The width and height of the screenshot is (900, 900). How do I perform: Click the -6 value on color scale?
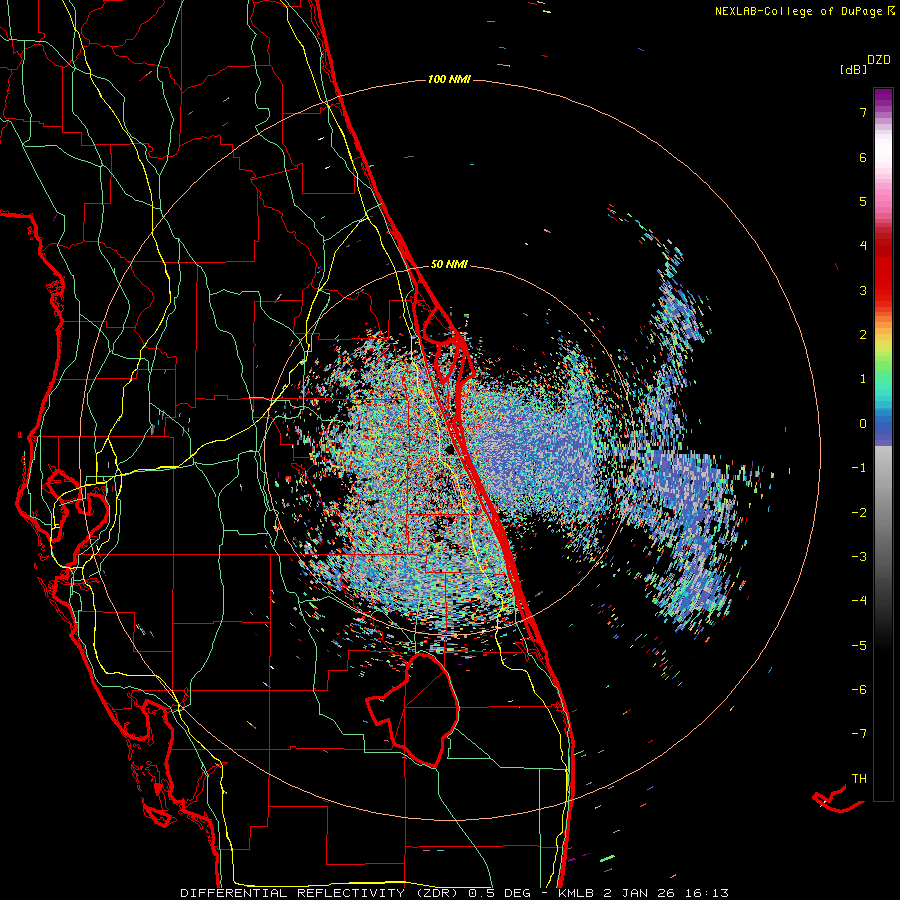pos(859,690)
